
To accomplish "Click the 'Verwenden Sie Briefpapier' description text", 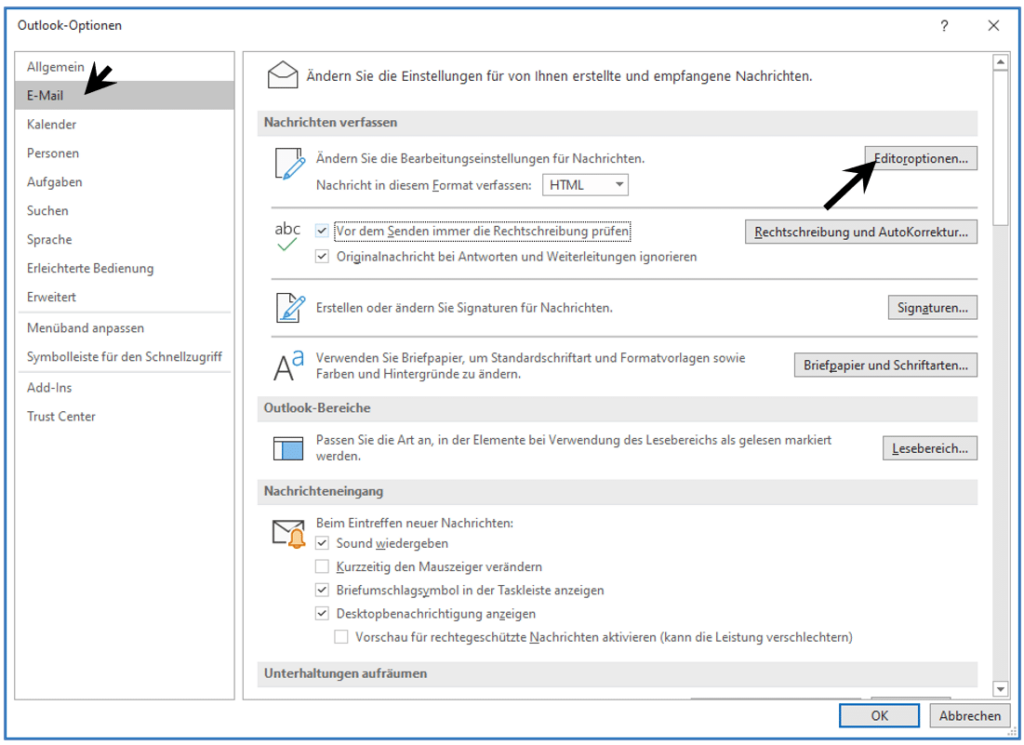I will [530, 366].
